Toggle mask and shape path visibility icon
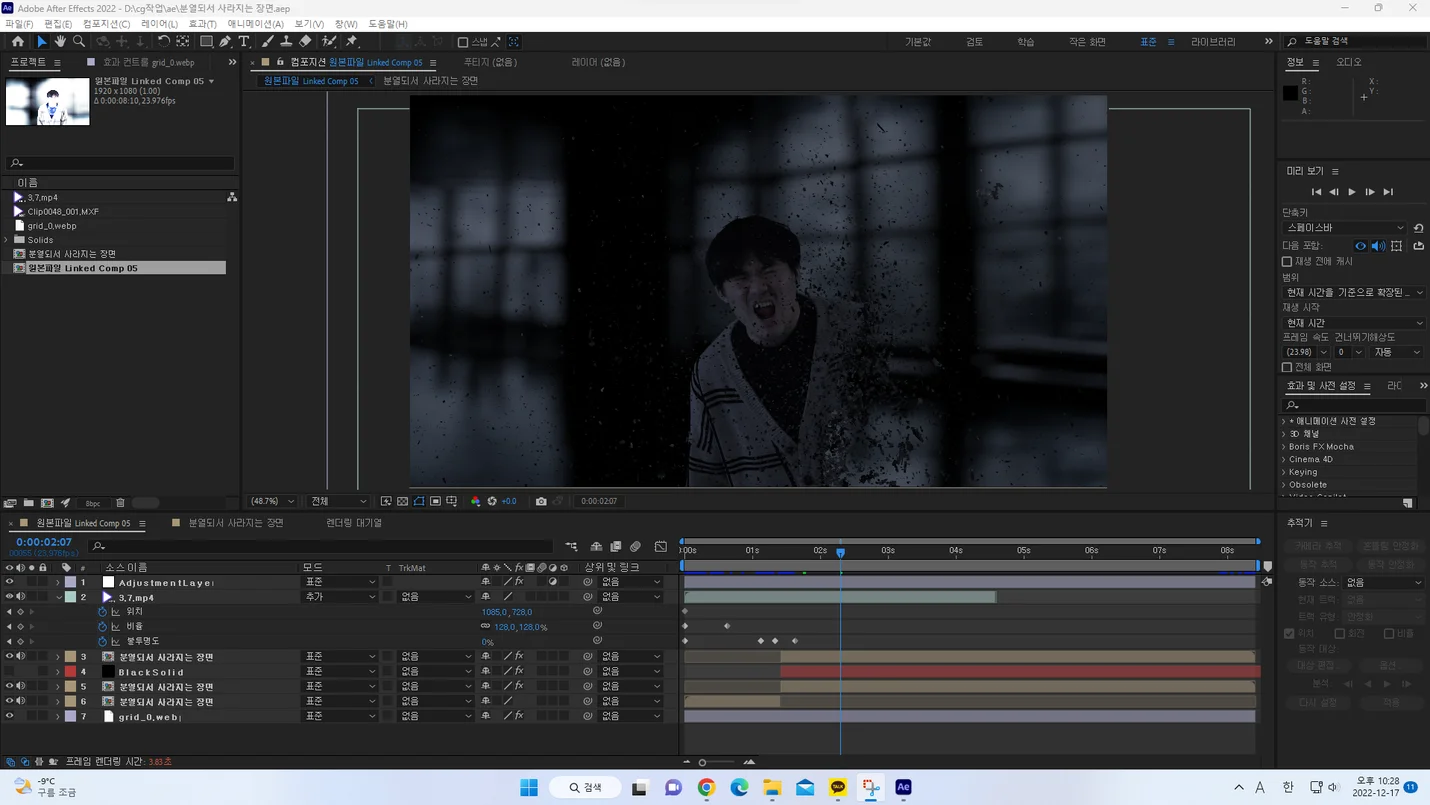 pyautogui.click(x=419, y=501)
